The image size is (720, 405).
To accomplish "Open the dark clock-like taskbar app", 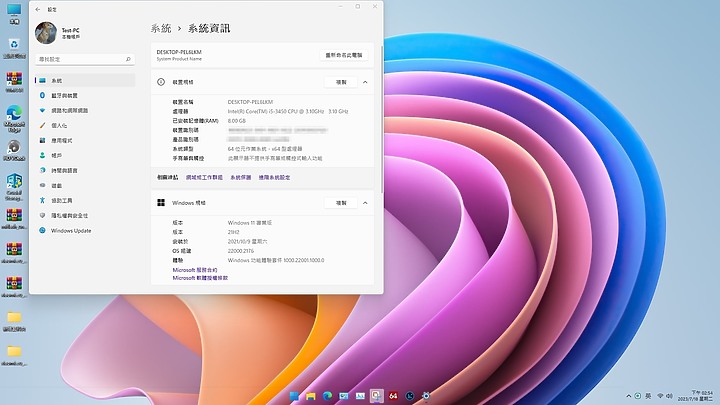I will [410, 396].
